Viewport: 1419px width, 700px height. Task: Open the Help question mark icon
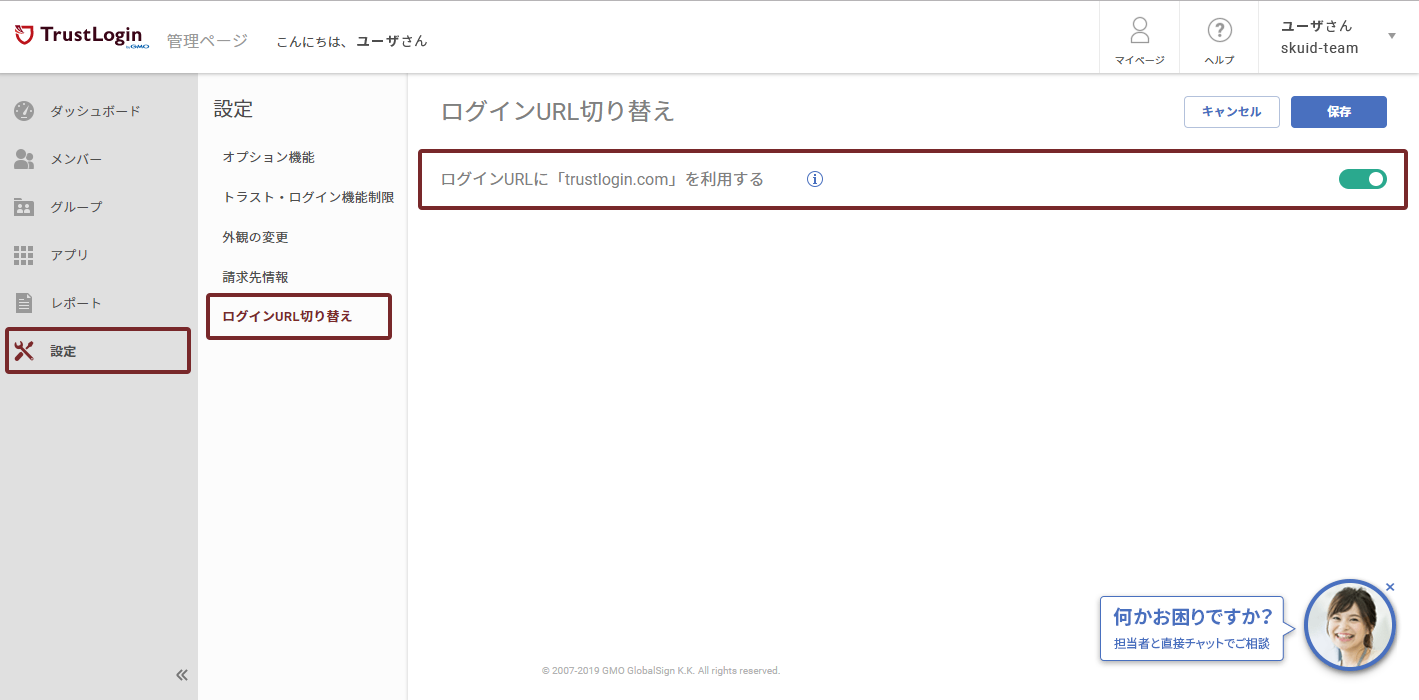pos(1219,31)
